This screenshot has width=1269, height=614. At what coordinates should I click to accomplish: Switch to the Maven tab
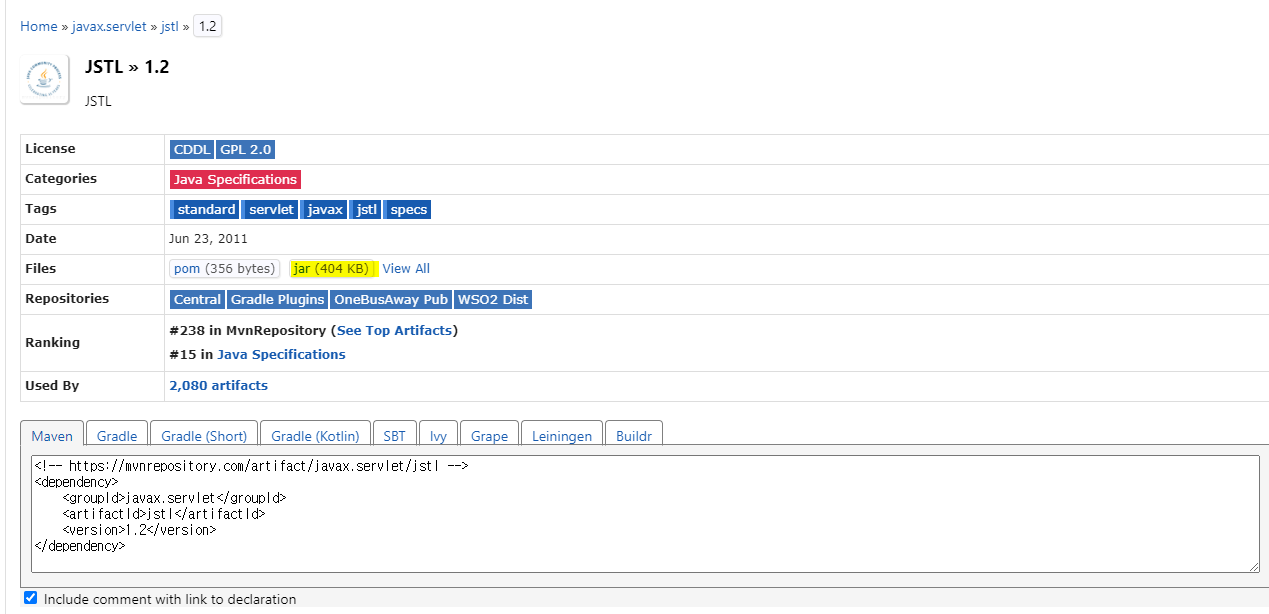tap(52, 436)
